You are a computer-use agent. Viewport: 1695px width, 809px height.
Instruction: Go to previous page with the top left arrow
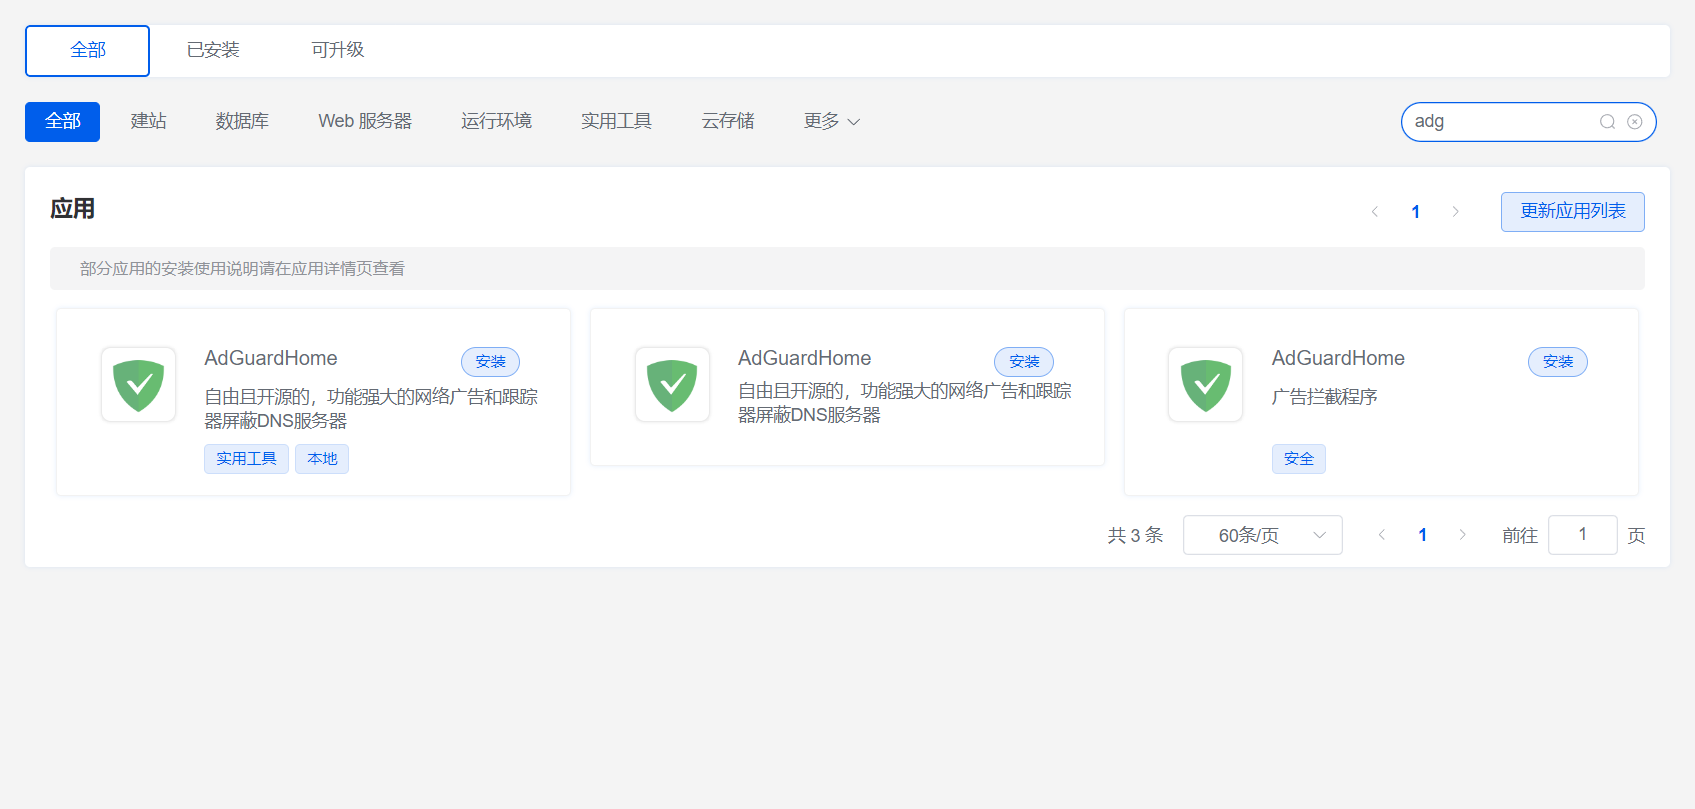point(1375,212)
